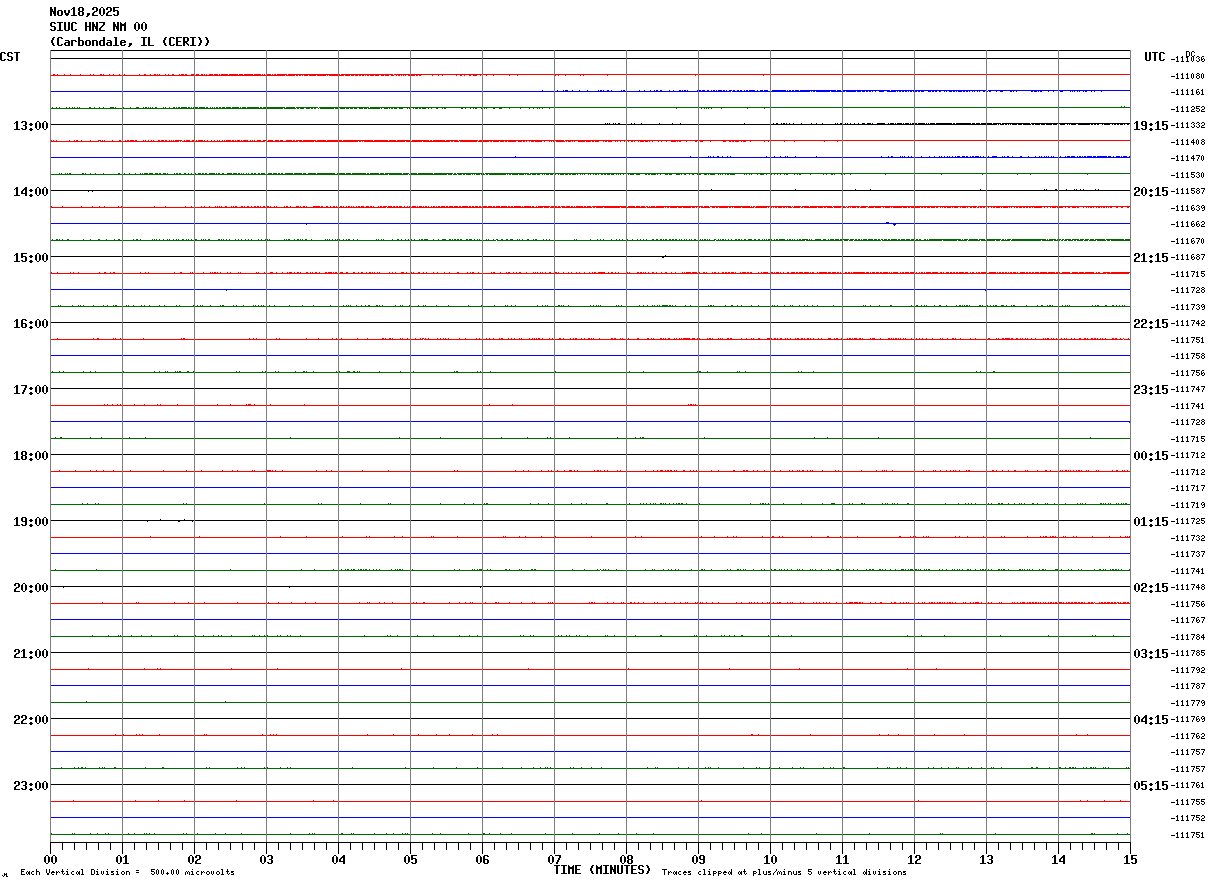Click the TIME (MINUTES) axis label
The width and height of the screenshot is (1210, 886).
602,870
